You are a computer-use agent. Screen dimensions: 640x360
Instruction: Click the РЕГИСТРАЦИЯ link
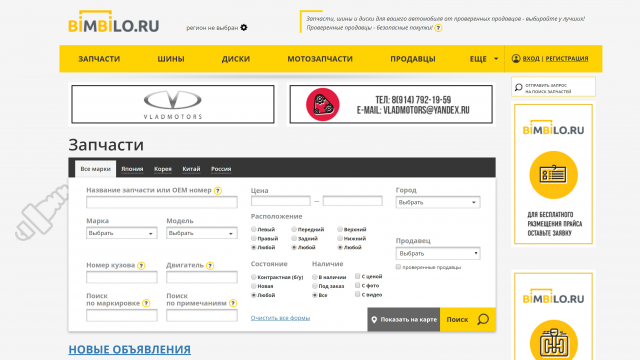(x=567, y=59)
